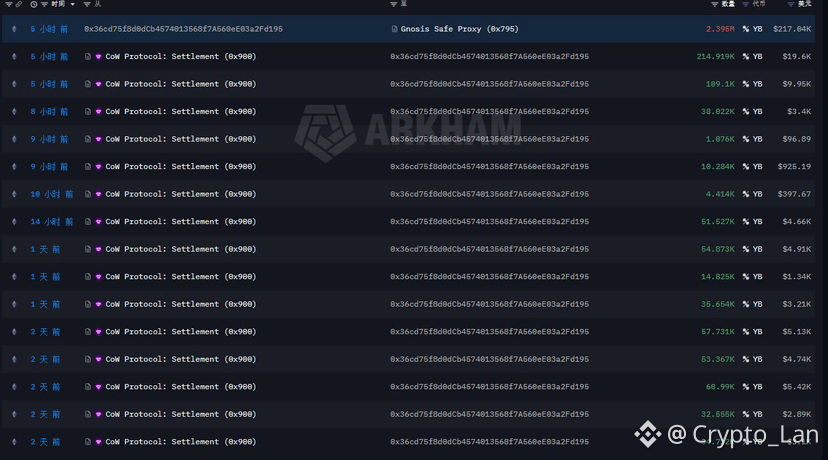Viewport: 828px width, 460px height.
Task: Click the CoW Protocol logo in the $9.95K row
Action: pyautogui.click(x=98, y=84)
